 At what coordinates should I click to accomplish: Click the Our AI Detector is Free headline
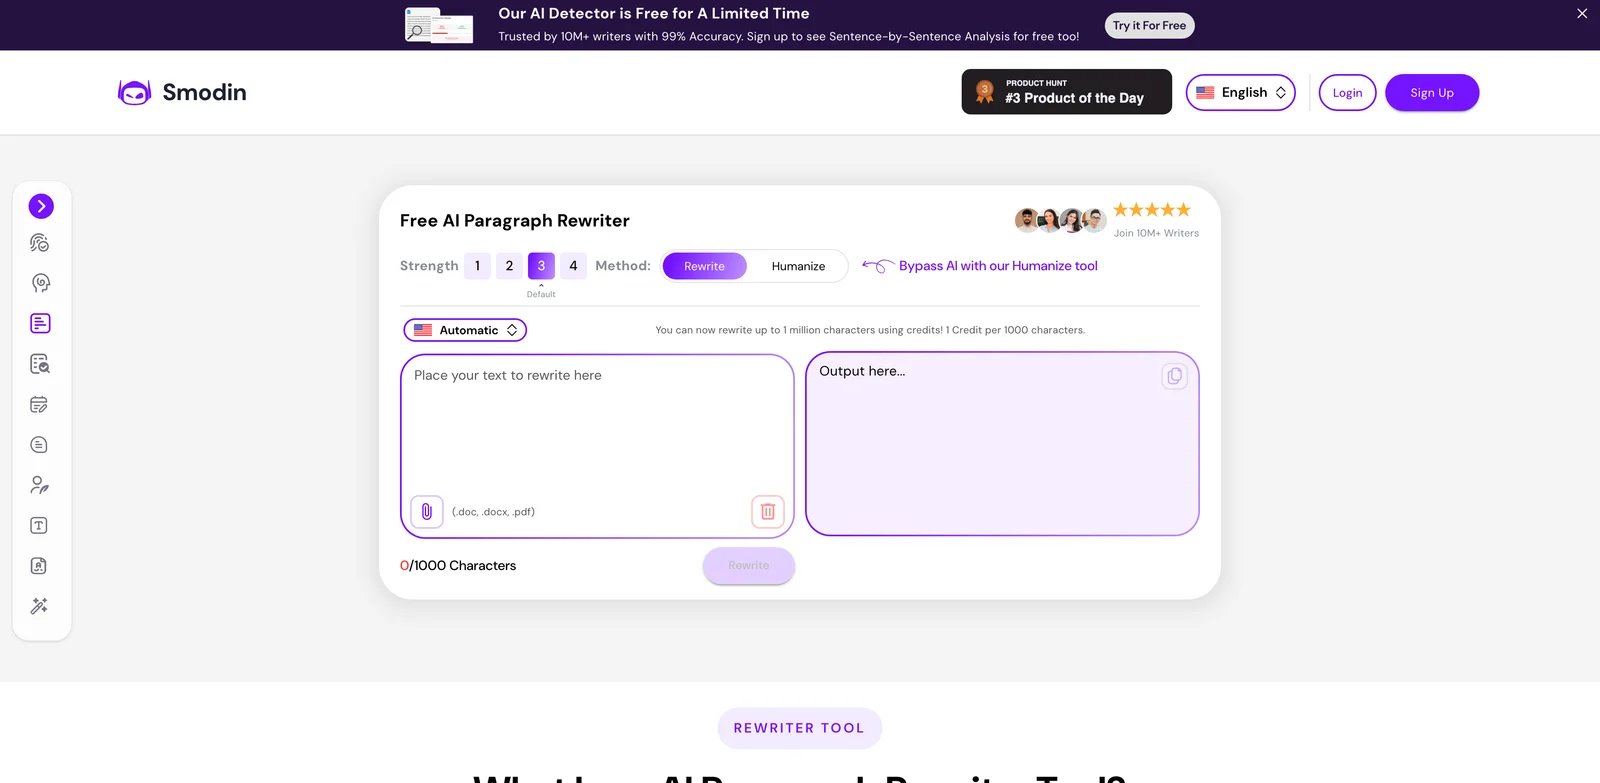pyautogui.click(x=654, y=14)
